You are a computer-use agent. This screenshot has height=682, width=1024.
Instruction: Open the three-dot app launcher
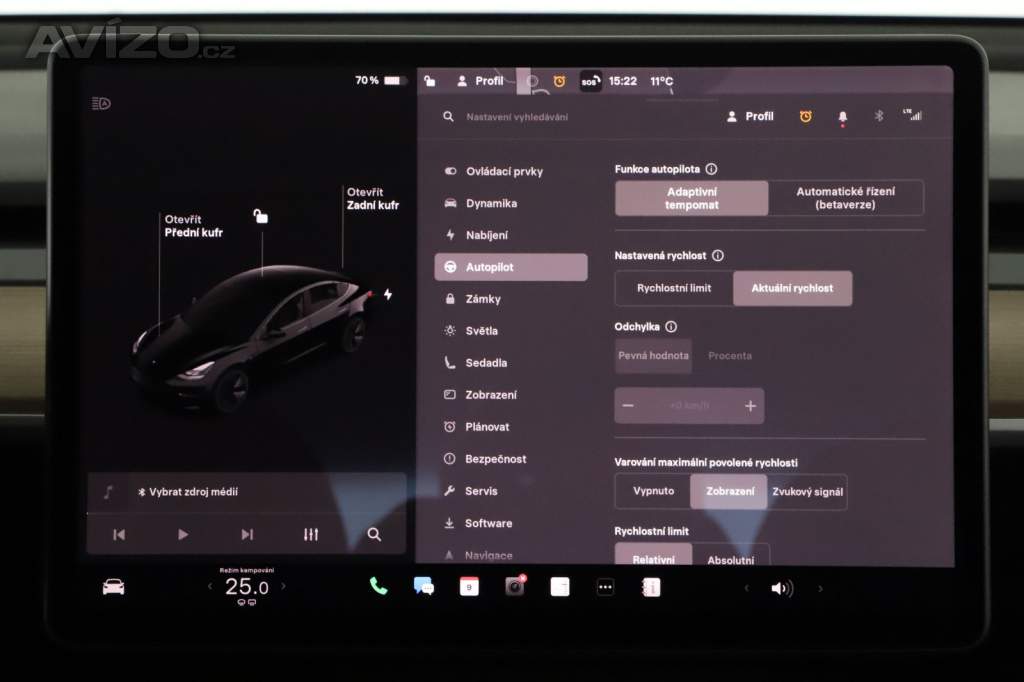(605, 587)
